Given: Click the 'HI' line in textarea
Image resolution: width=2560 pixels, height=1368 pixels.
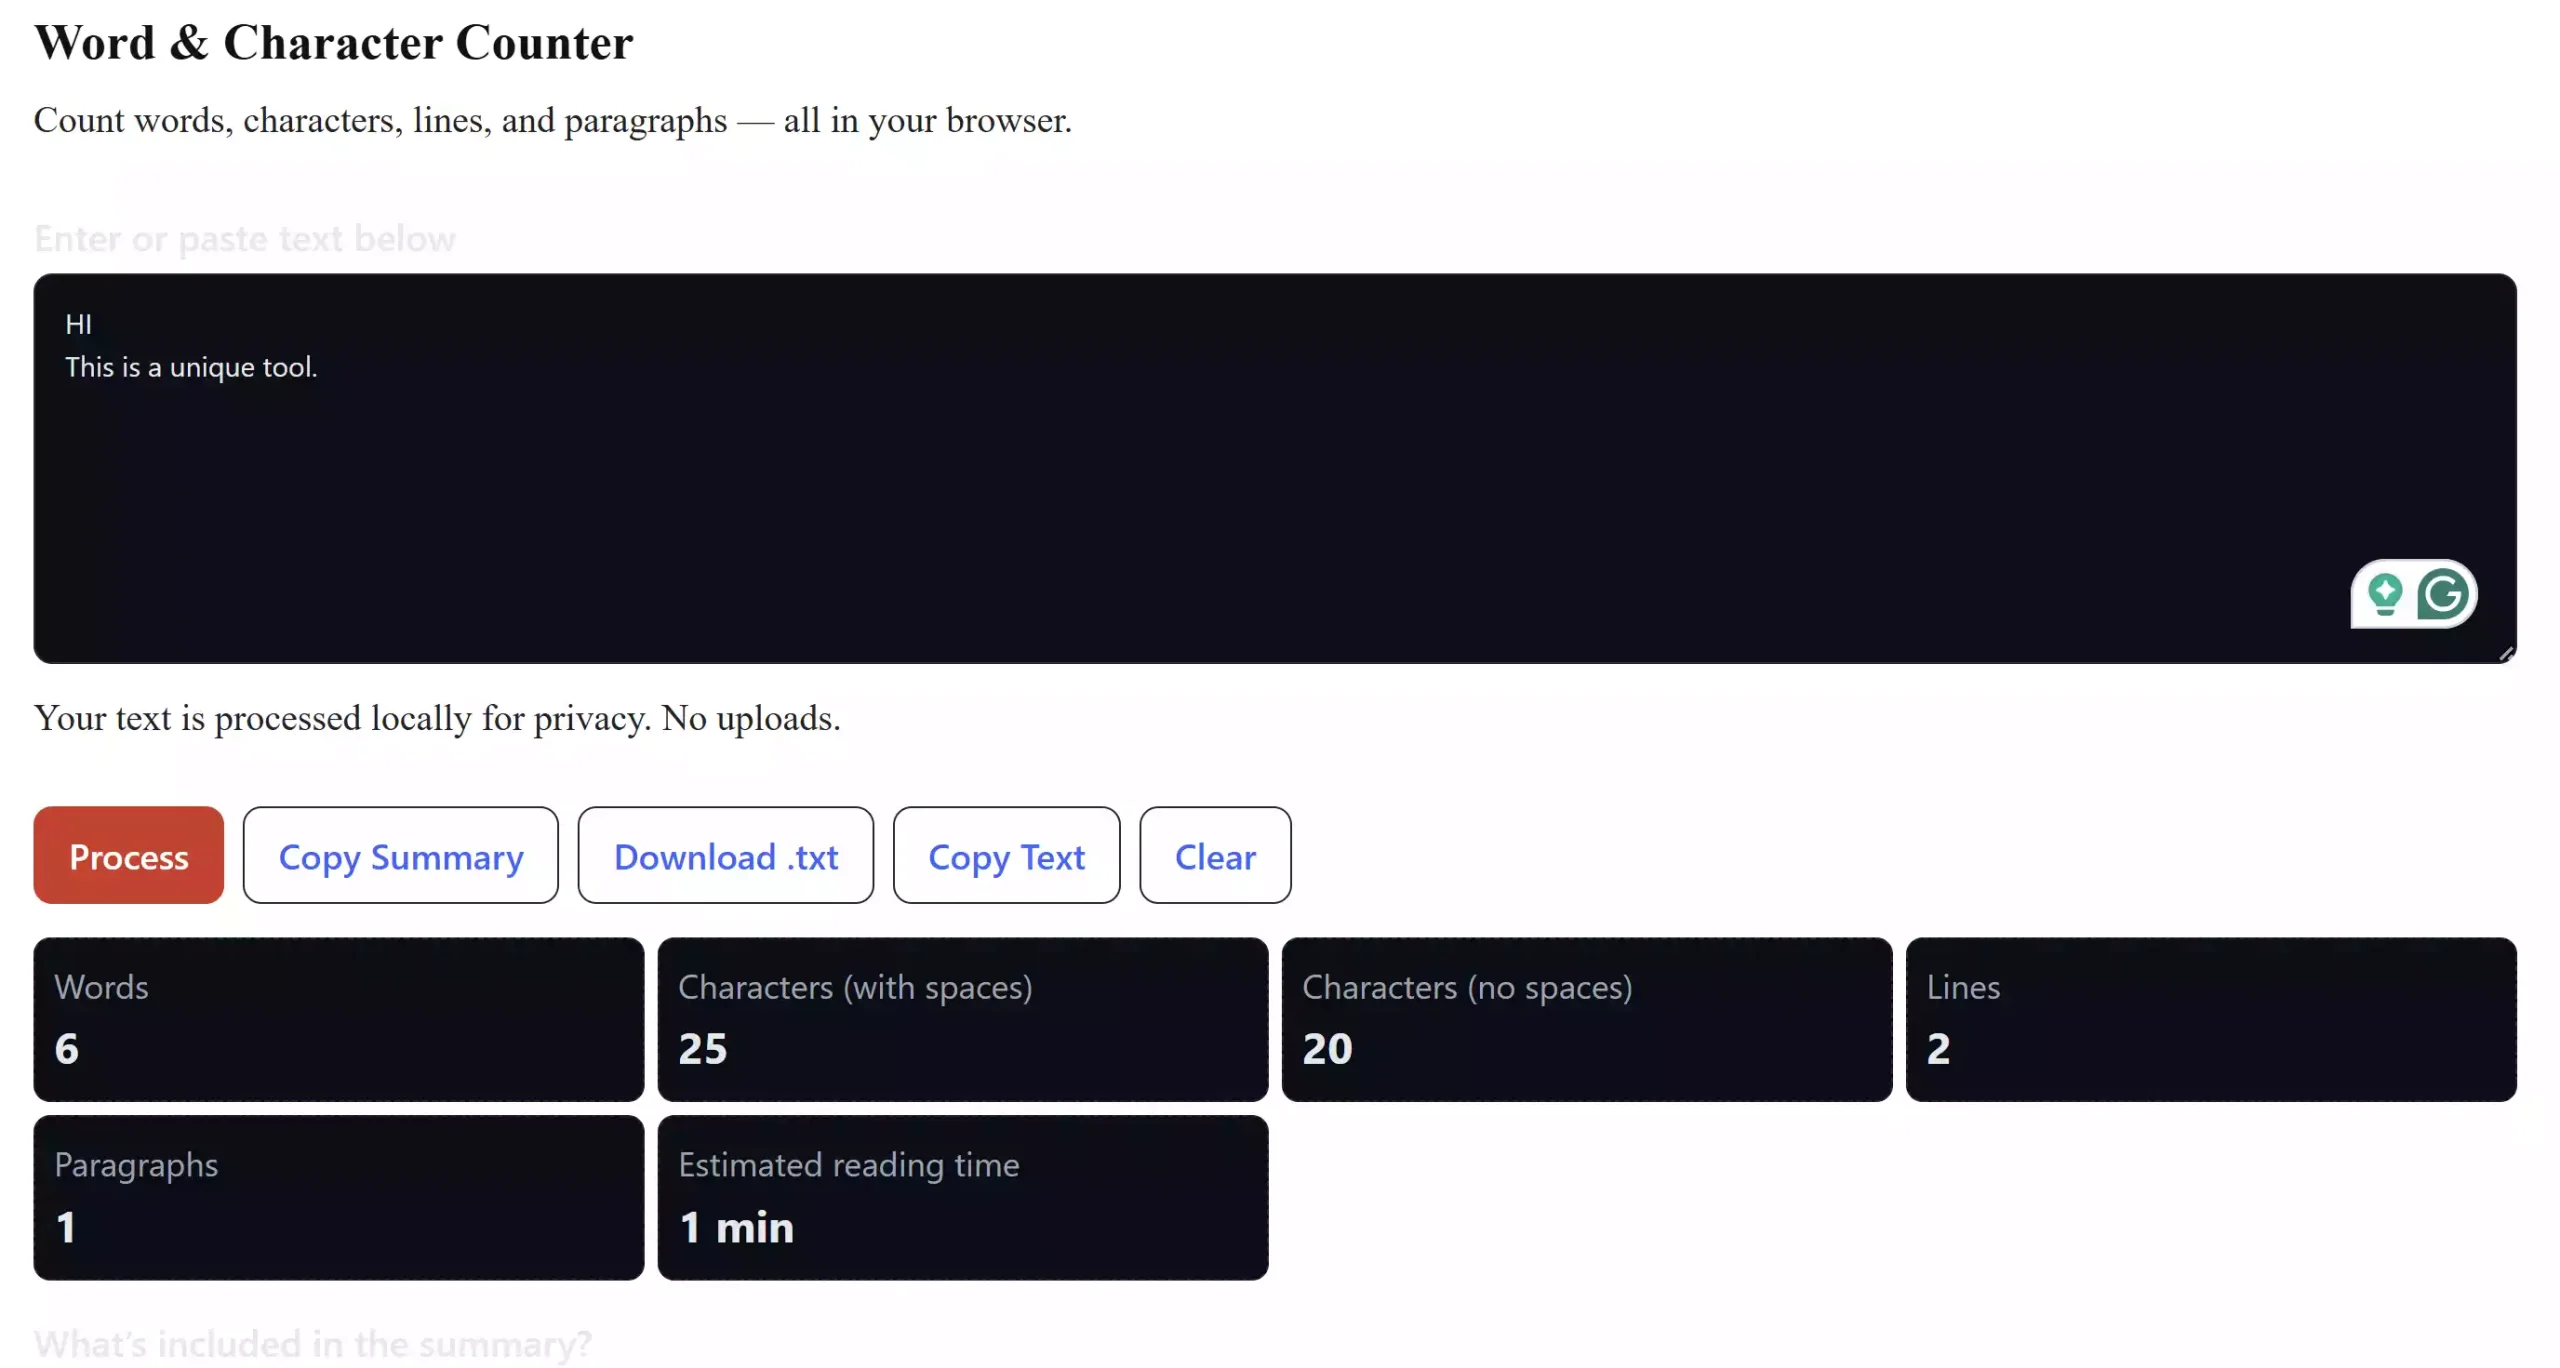Looking at the screenshot, I should (x=79, y=324).
